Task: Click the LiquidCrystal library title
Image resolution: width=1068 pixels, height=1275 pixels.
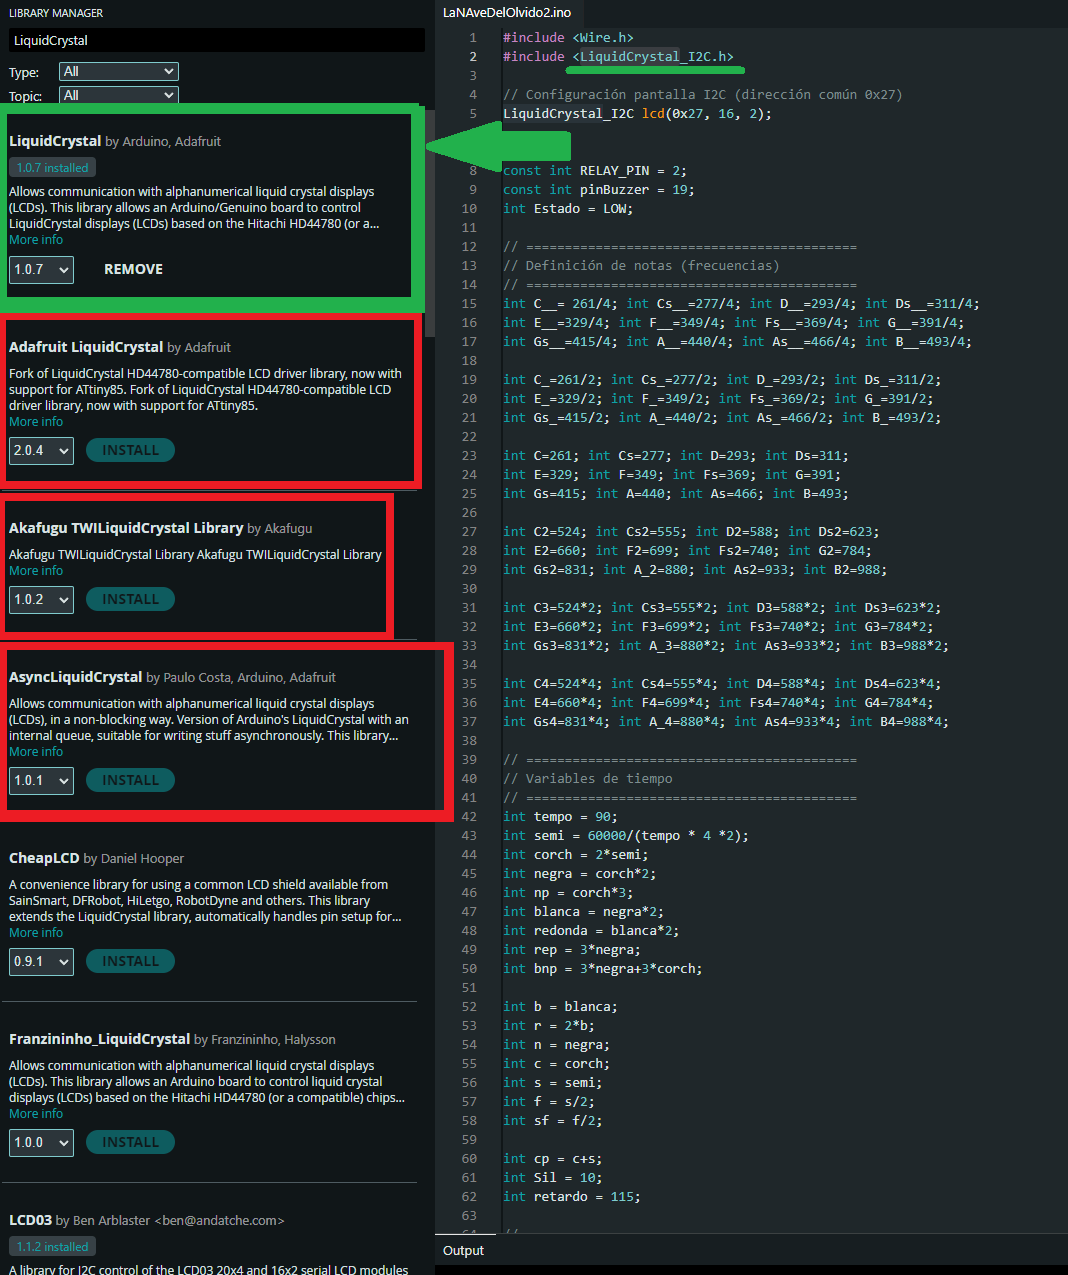Action: pyautogui.click(x=55, y=141)
